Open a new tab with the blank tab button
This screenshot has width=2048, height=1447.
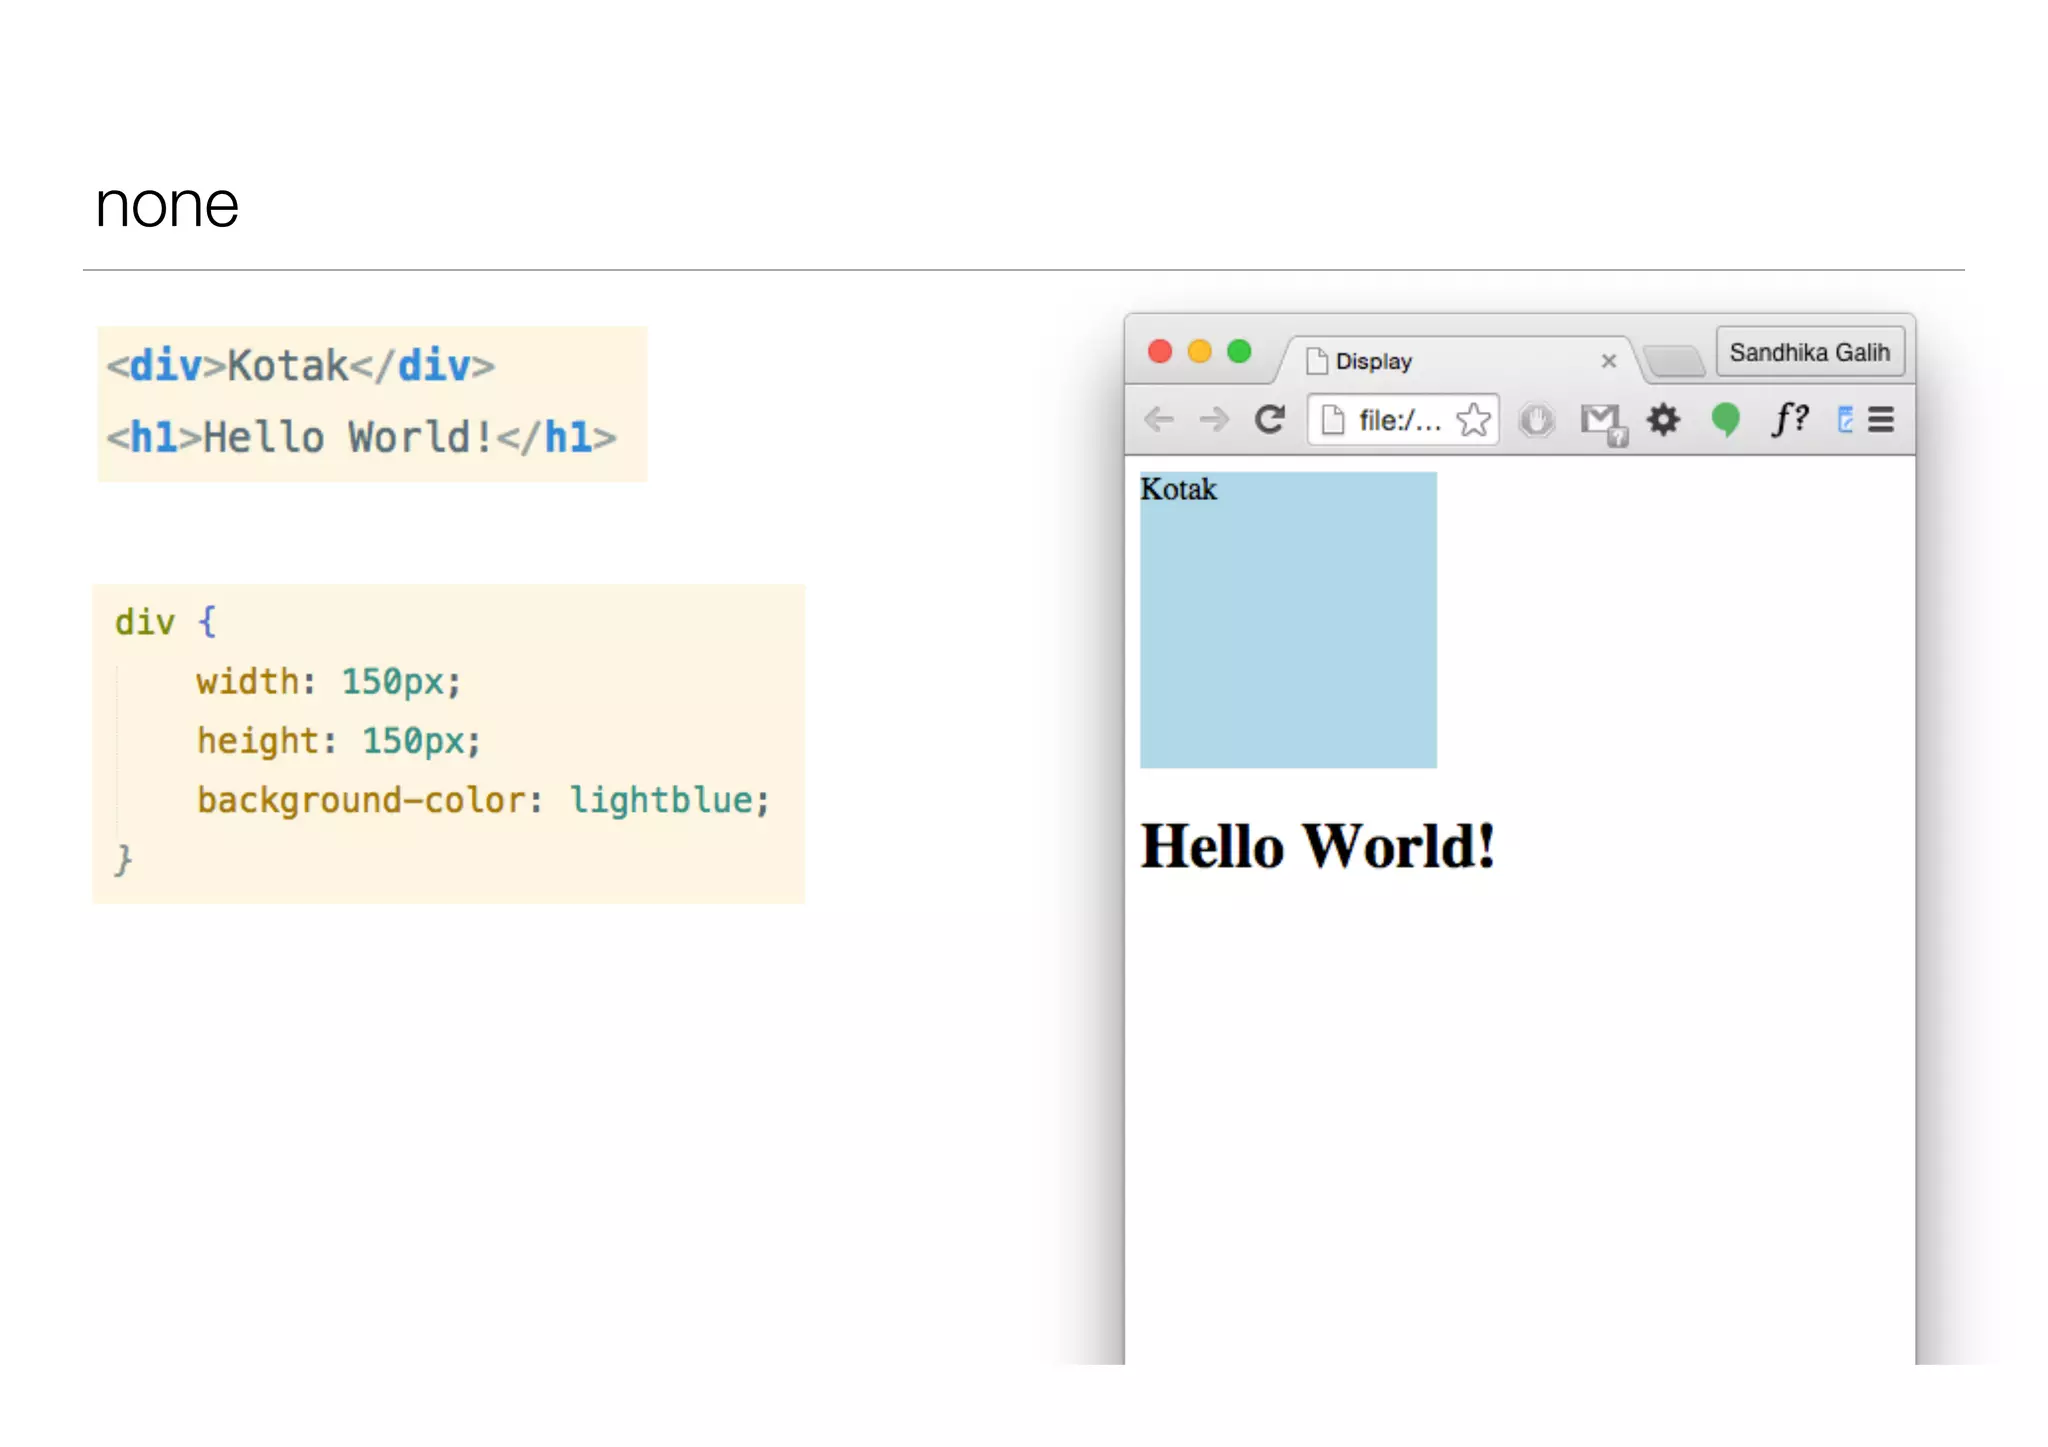pos(1674,361)
